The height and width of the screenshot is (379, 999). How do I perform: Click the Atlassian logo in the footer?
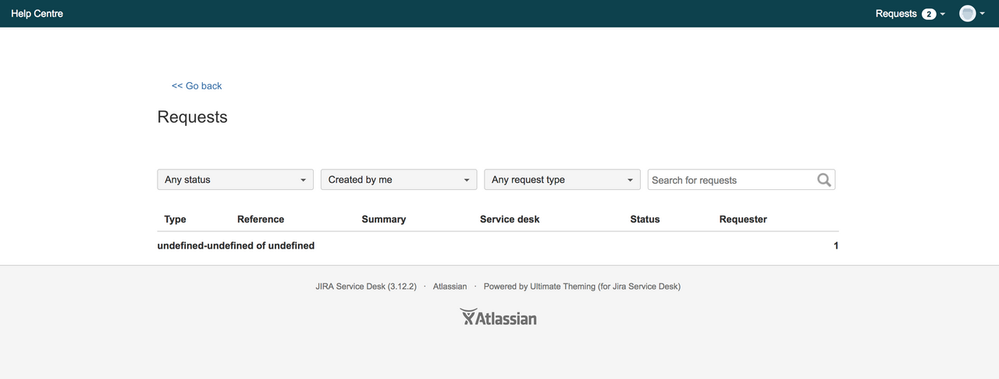[498, 317]
